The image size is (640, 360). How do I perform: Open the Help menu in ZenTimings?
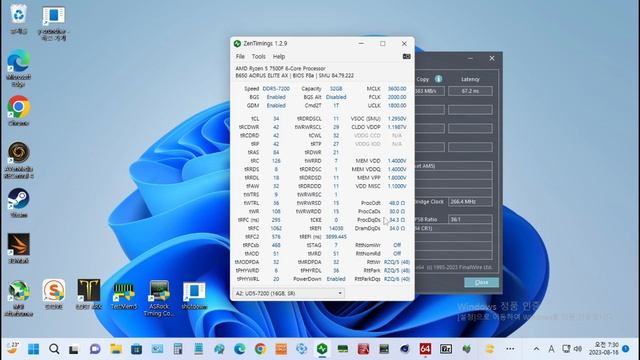pos(279,57)
